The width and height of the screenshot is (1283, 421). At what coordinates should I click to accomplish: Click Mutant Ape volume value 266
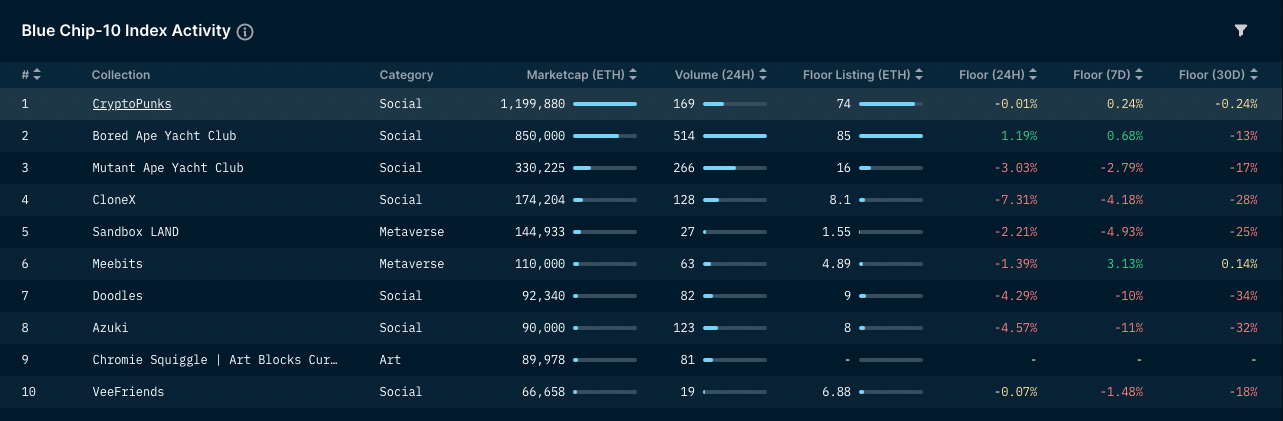(x=684, y=168)
